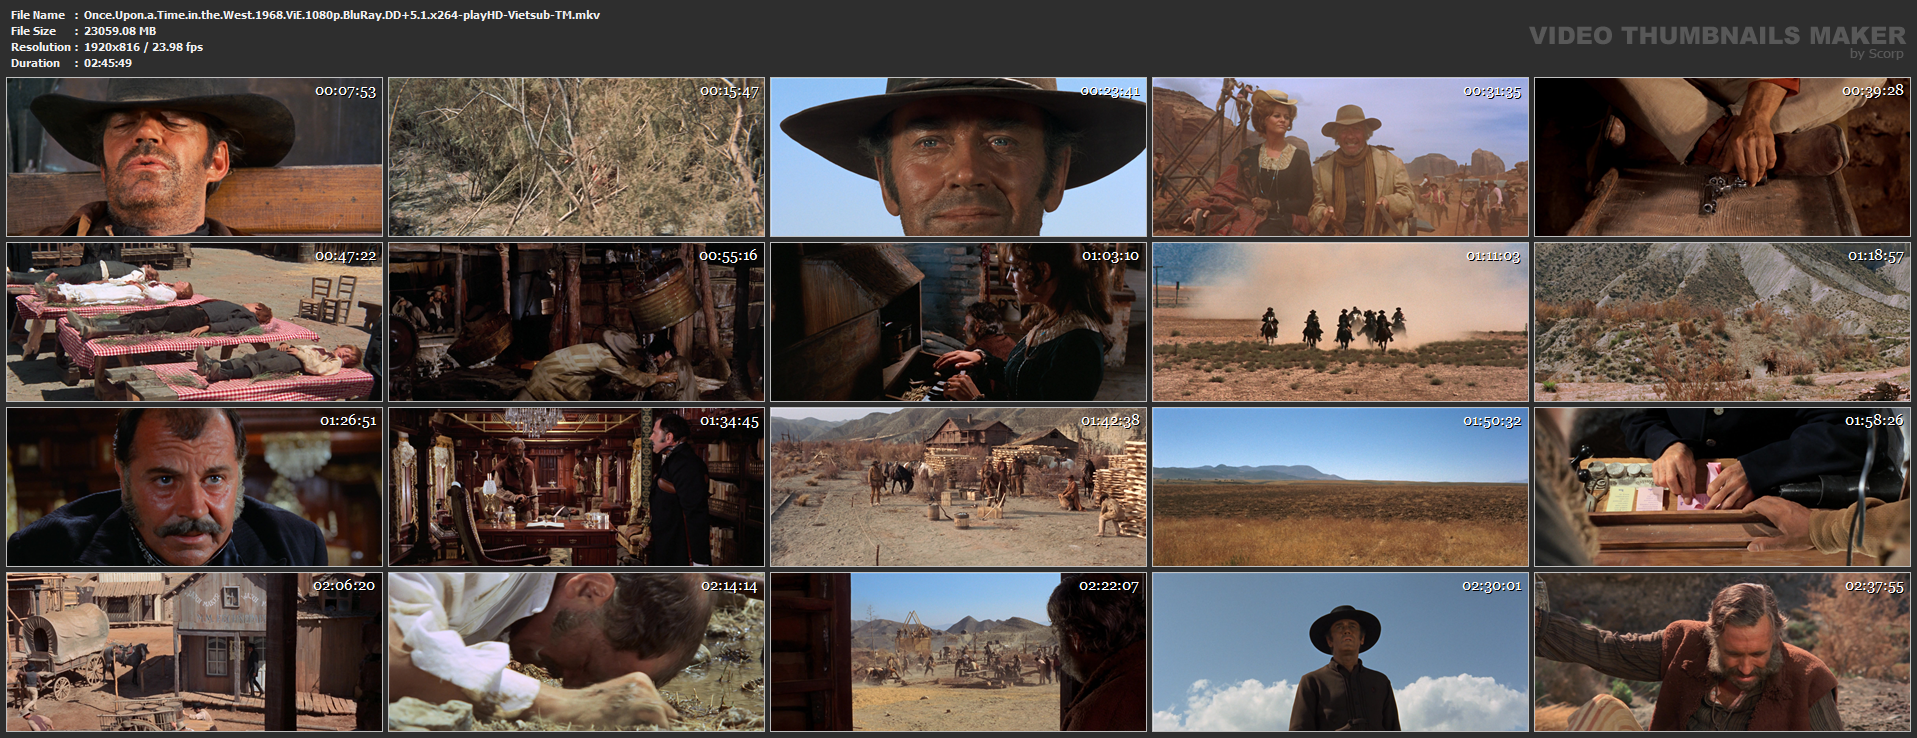Select the frame at 02:14:14
This screenshot has height=738, width=1917.
coord(576,652)
